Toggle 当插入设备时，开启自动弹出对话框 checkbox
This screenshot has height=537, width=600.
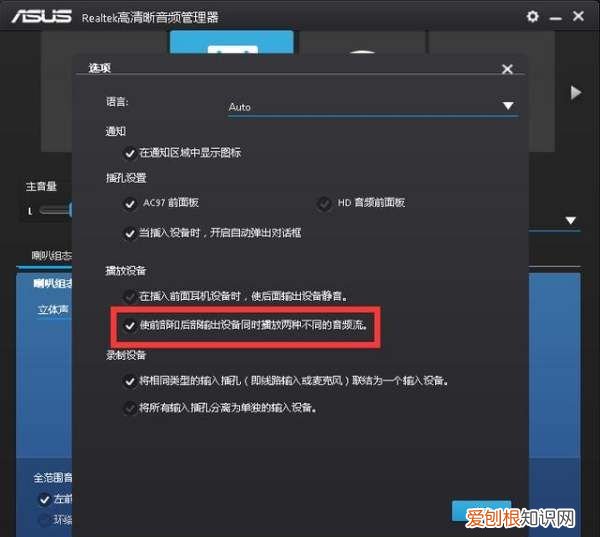click(x=130, y=233)
